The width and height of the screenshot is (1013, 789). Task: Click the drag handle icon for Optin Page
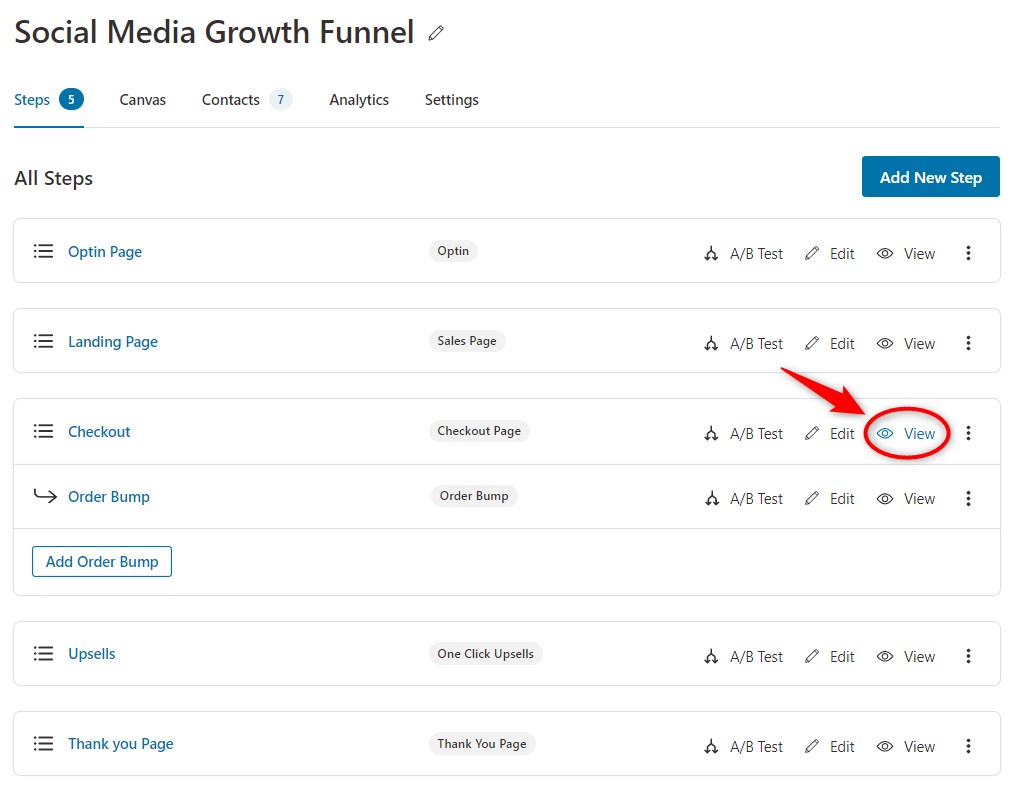(x=43, y=251)
